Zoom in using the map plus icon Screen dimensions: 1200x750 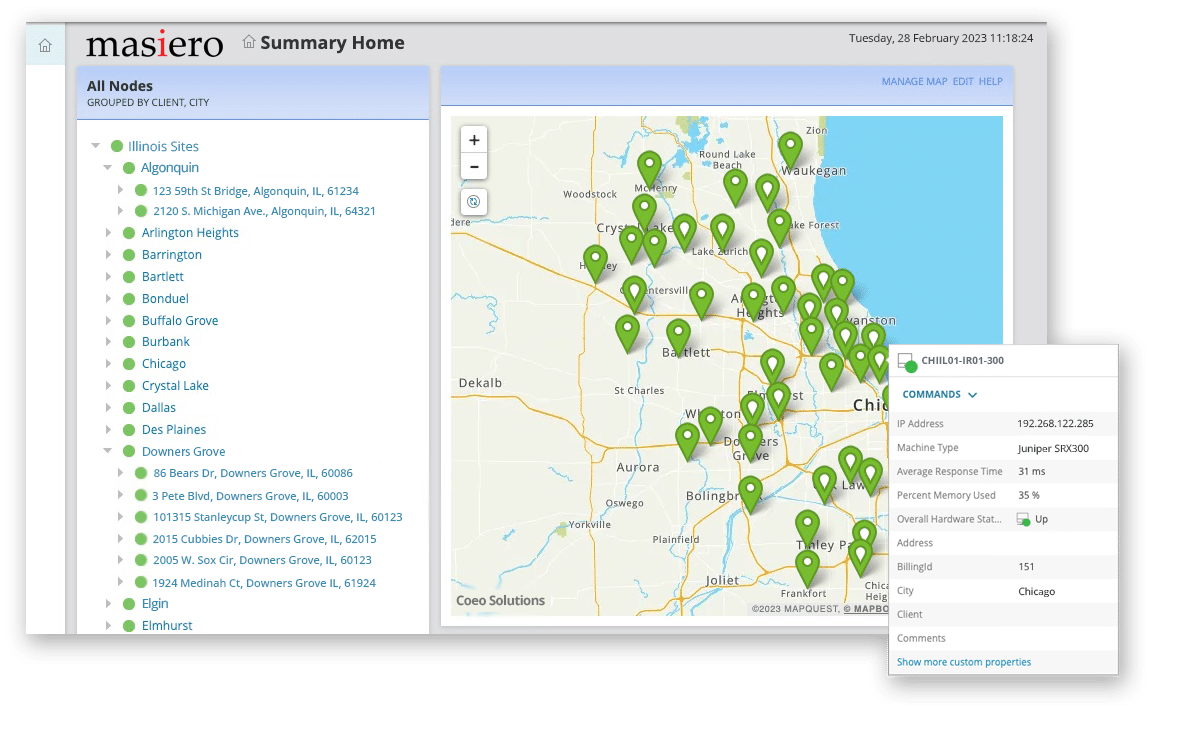tap(473, 139)
